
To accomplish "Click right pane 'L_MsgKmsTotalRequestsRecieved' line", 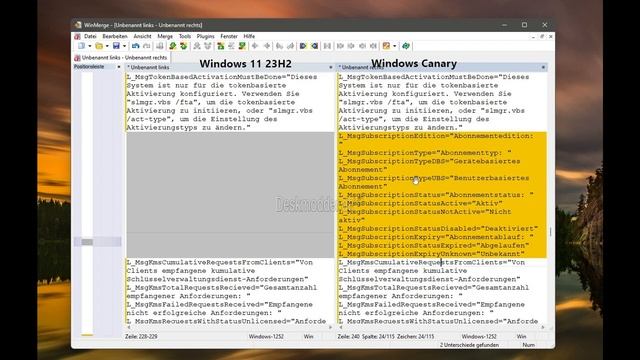I will 433,288.
